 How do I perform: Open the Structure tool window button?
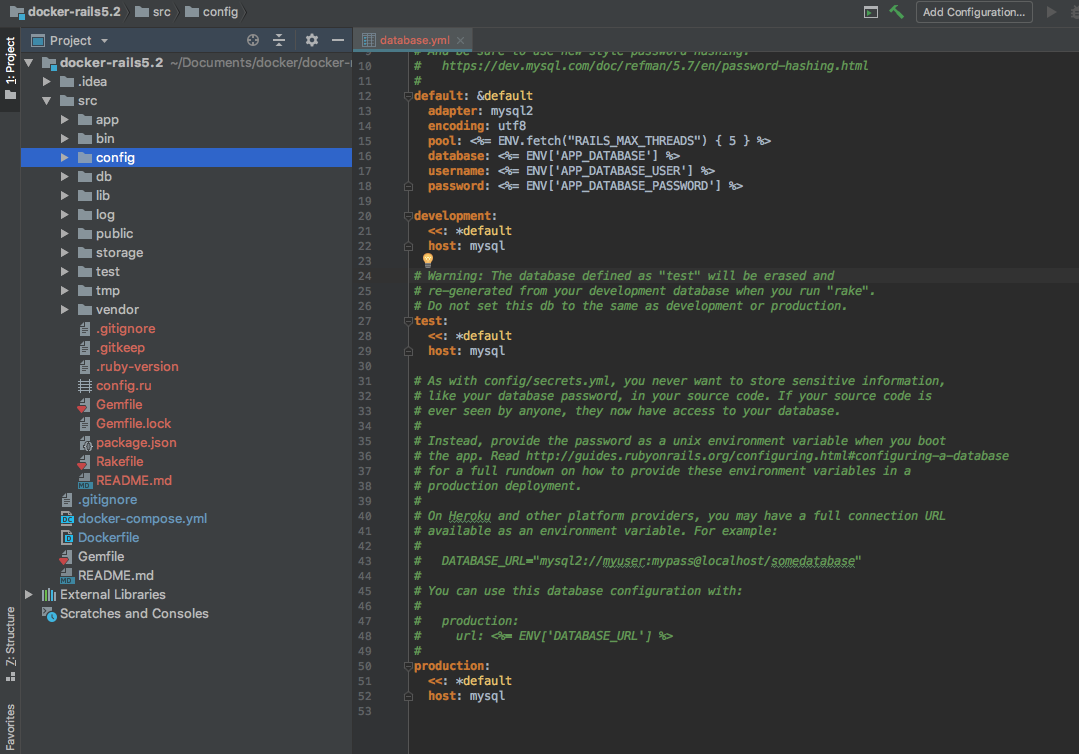9,647
